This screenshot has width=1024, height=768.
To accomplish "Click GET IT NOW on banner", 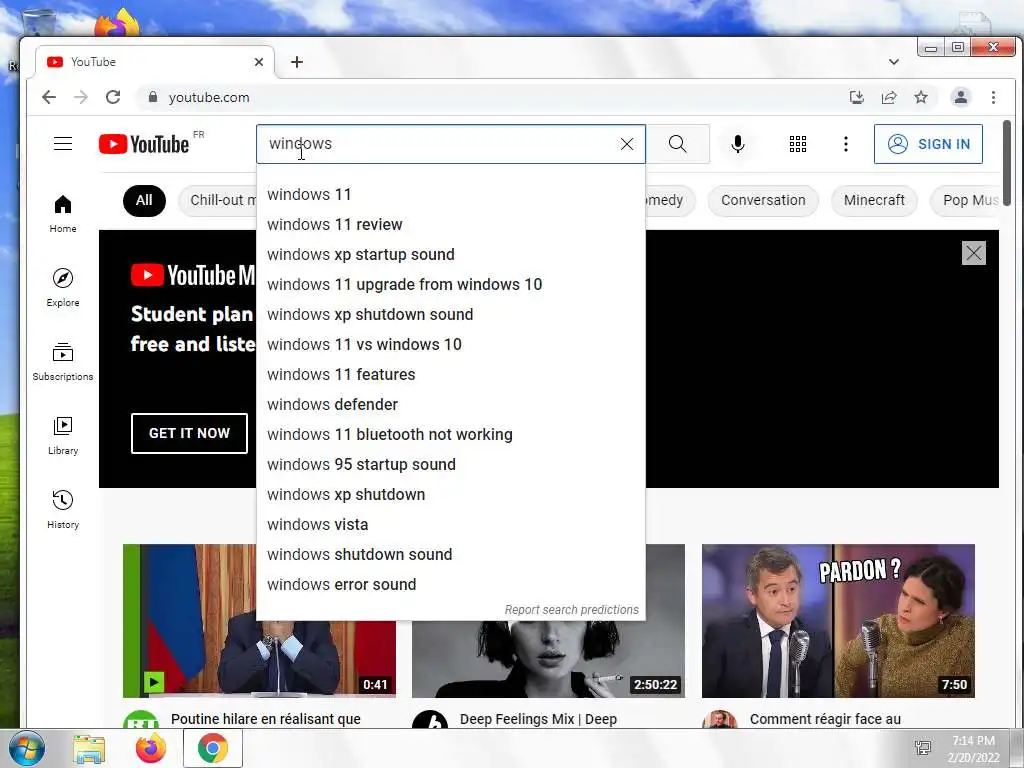I will (x=189, y=433).
